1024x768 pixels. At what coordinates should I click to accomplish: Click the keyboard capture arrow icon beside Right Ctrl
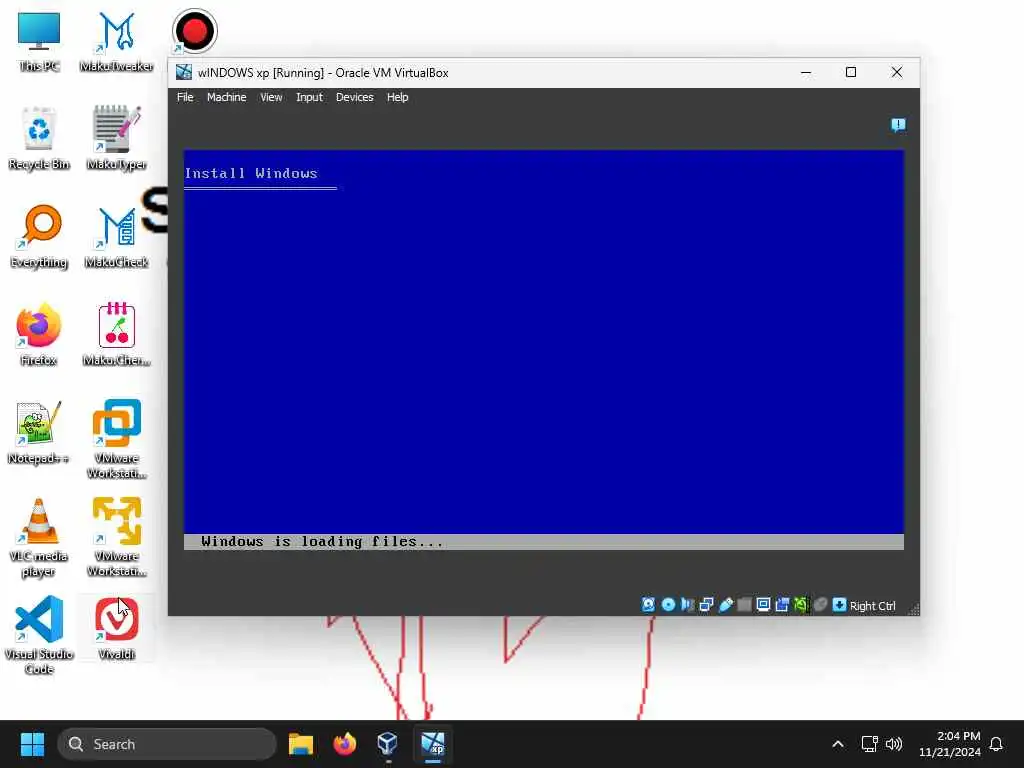pyautogui.click(x=839, y=605)
